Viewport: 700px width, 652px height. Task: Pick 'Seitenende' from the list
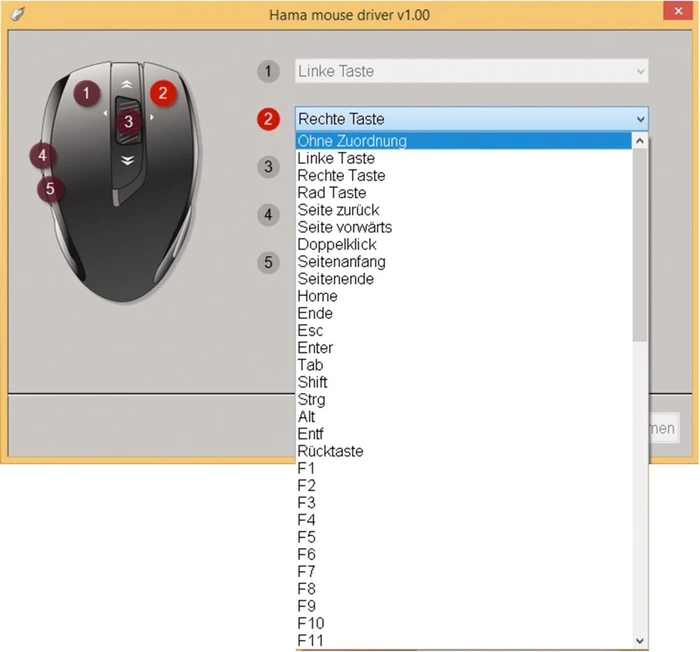point(463,279)
